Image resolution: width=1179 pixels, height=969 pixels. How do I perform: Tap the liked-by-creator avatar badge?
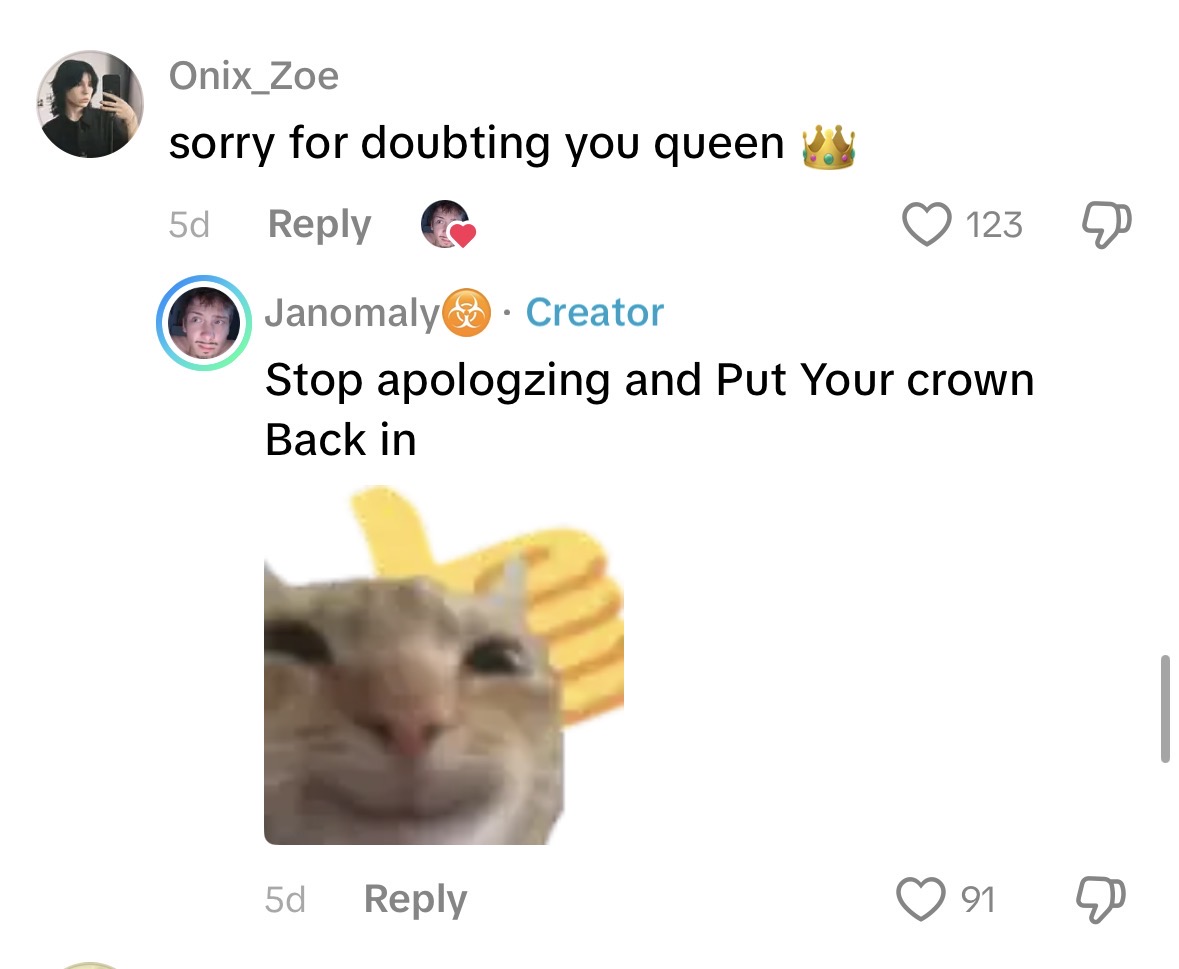(x=447, y=224)
